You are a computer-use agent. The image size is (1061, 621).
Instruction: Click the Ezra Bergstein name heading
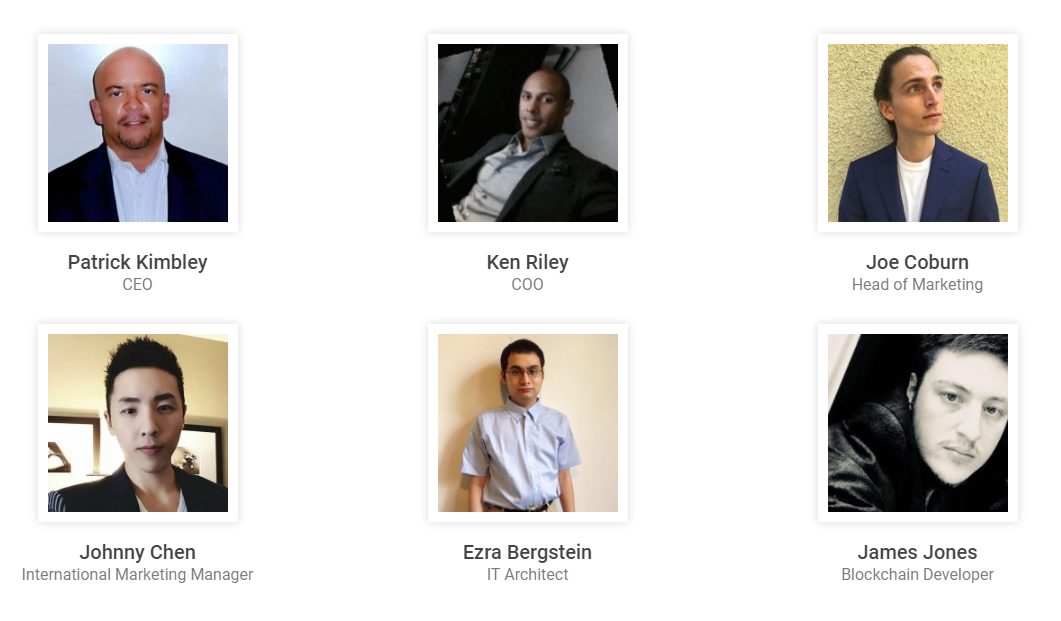tap(527, 553)
